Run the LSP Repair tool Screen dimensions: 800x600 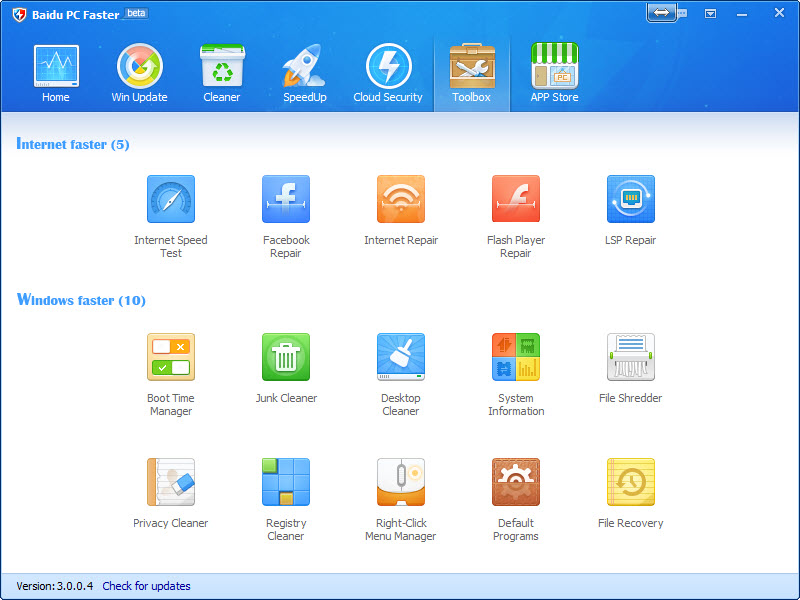(x=631, y=199)
